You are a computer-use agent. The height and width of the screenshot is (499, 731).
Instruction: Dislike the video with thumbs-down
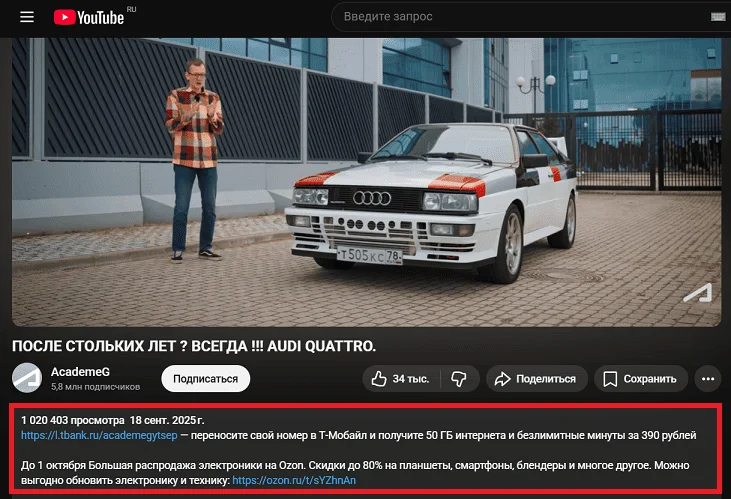459,379
